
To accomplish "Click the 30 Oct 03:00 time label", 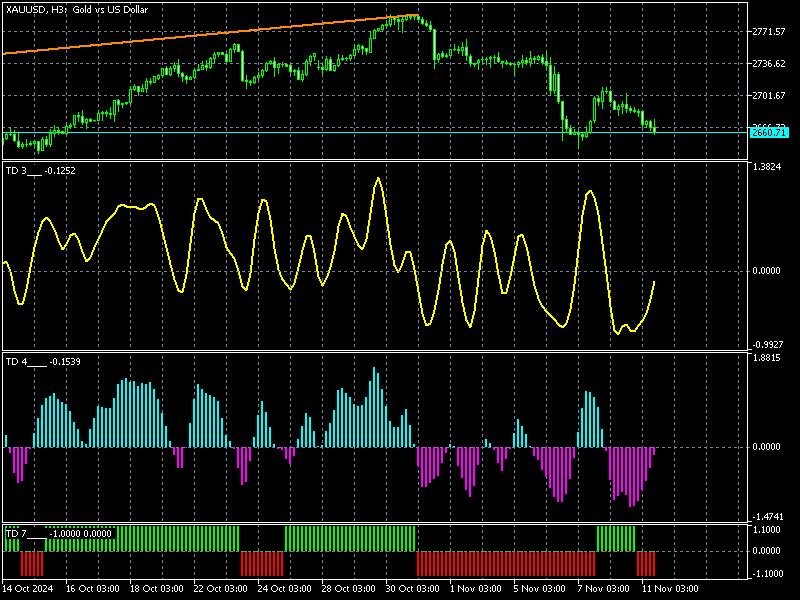I will [x=412, y=588].
